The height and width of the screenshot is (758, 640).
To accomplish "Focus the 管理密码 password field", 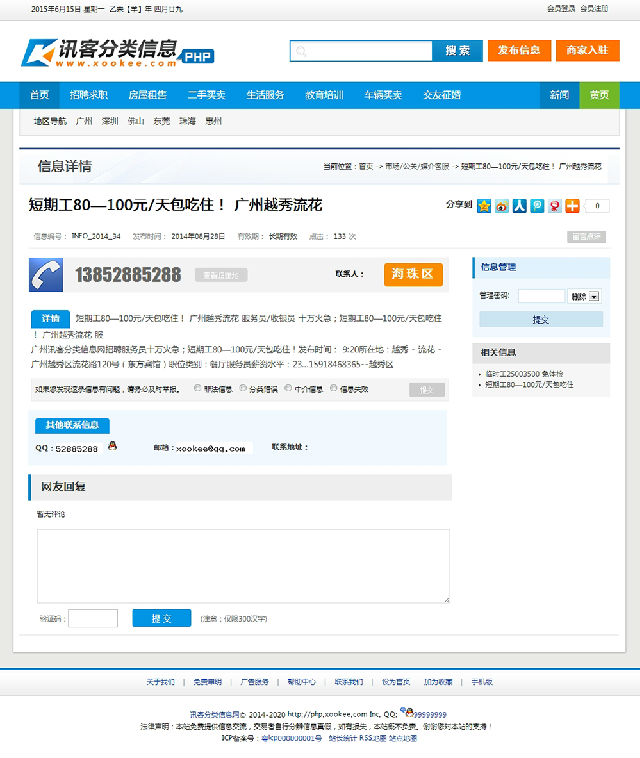I will (541, 296).
